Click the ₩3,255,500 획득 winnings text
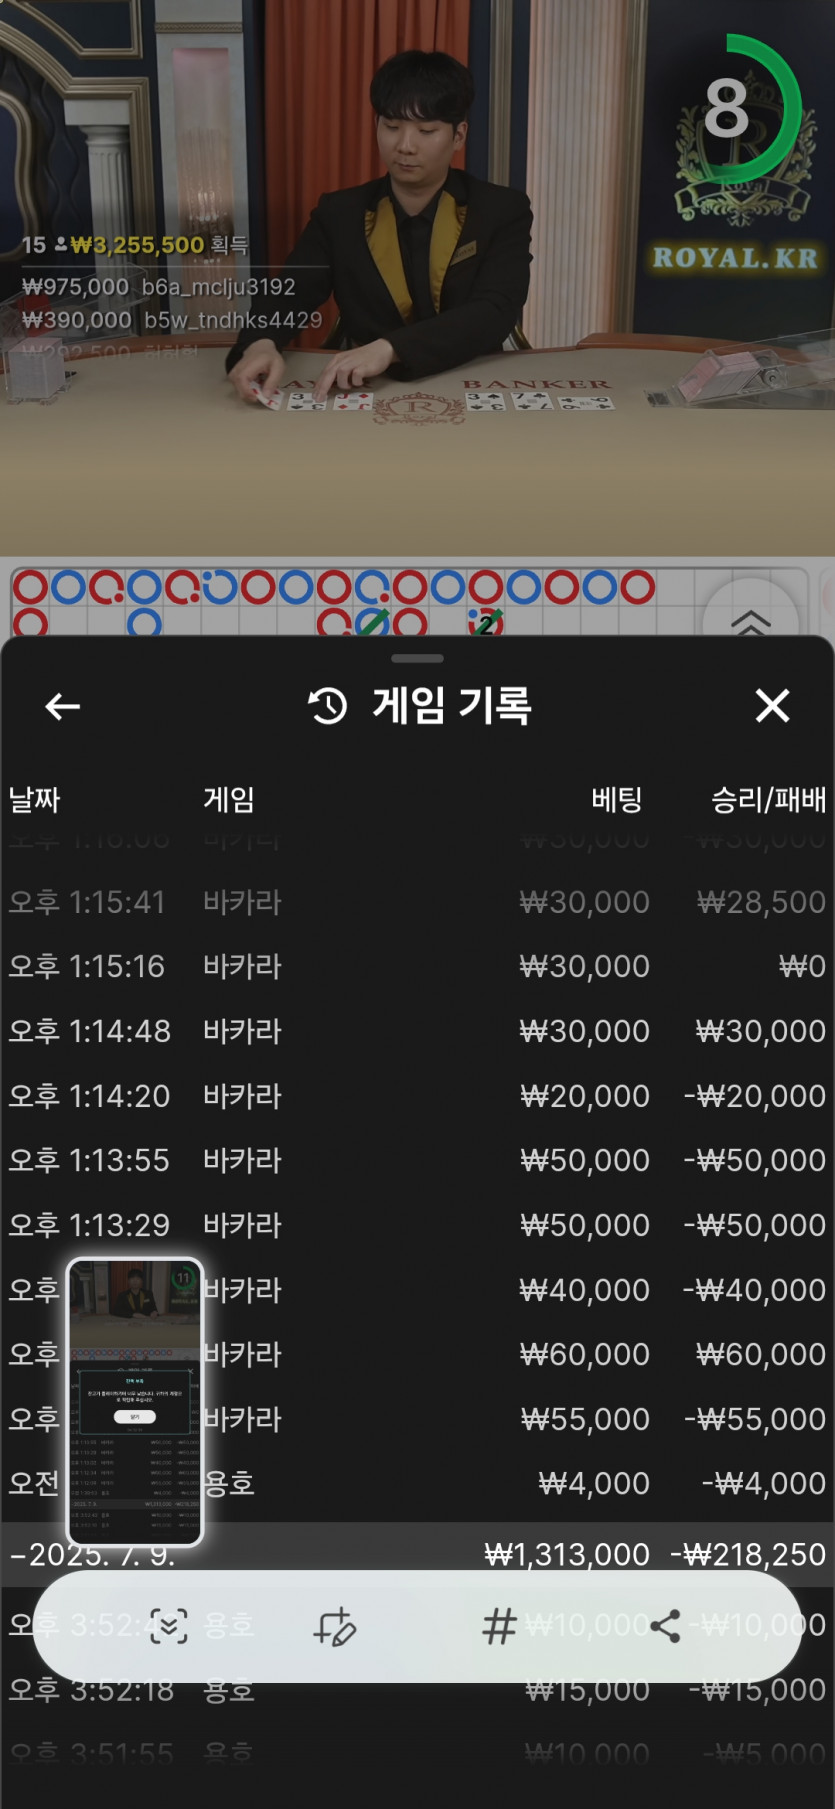 pyautogui.click(x=159, y=245)
